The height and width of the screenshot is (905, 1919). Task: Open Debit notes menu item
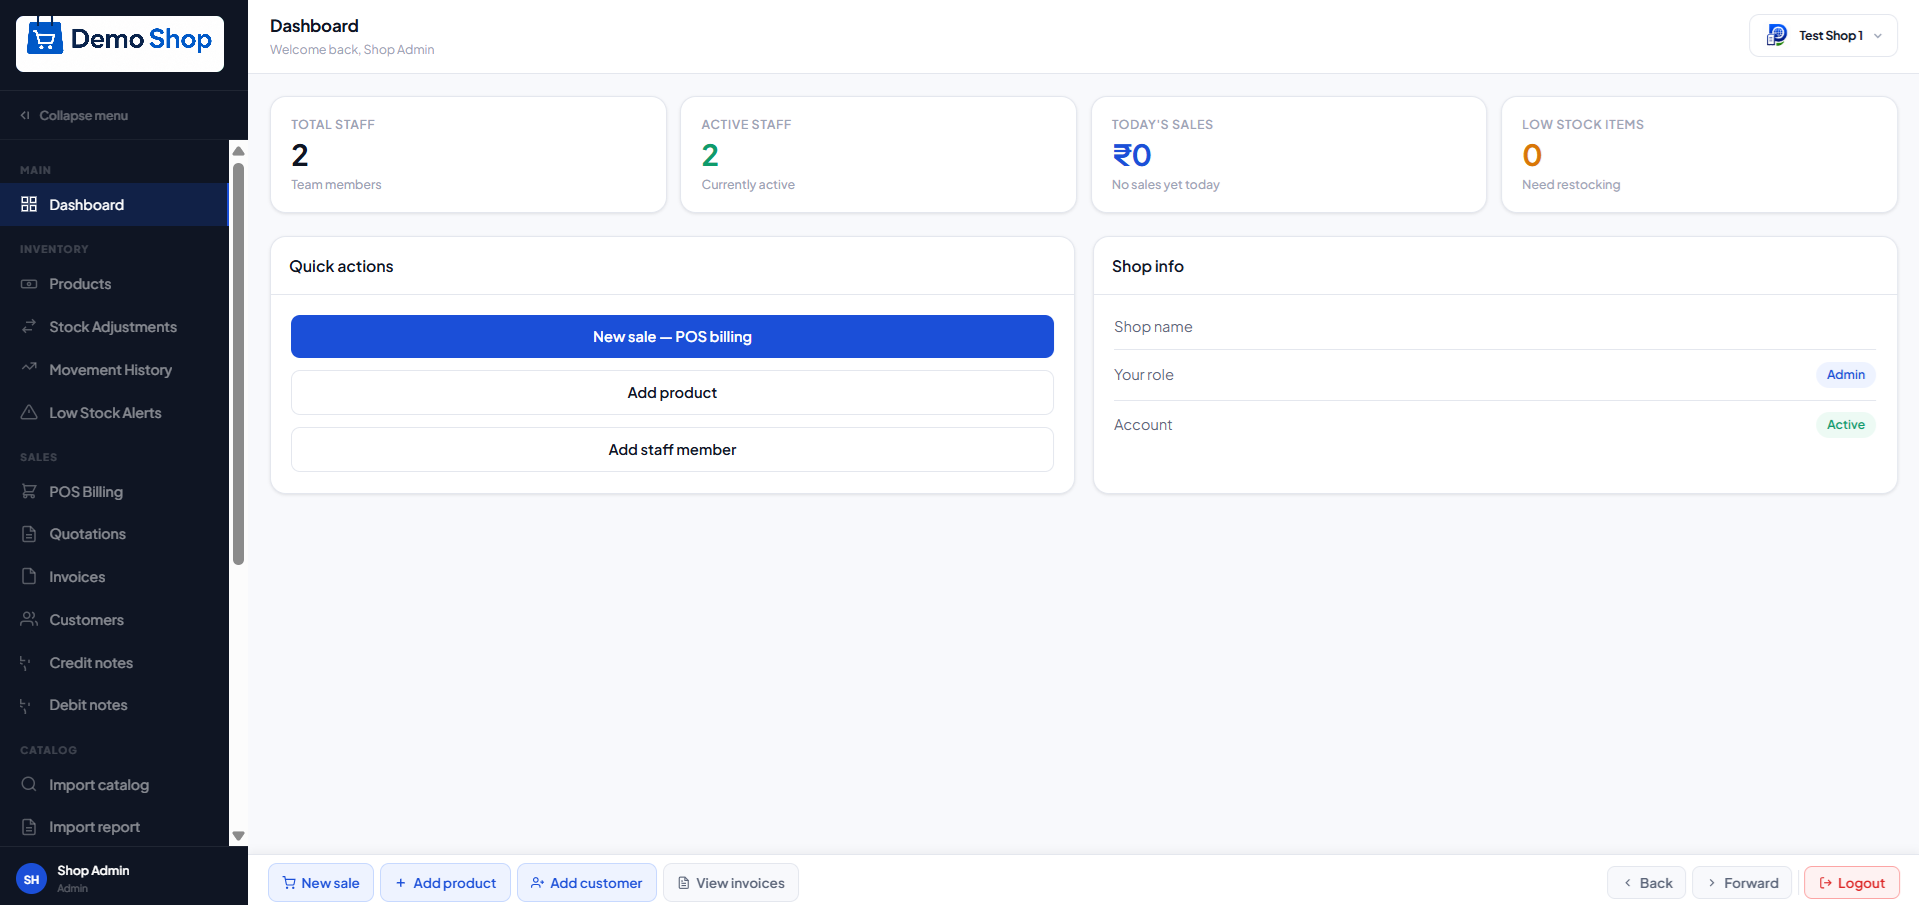114,705
